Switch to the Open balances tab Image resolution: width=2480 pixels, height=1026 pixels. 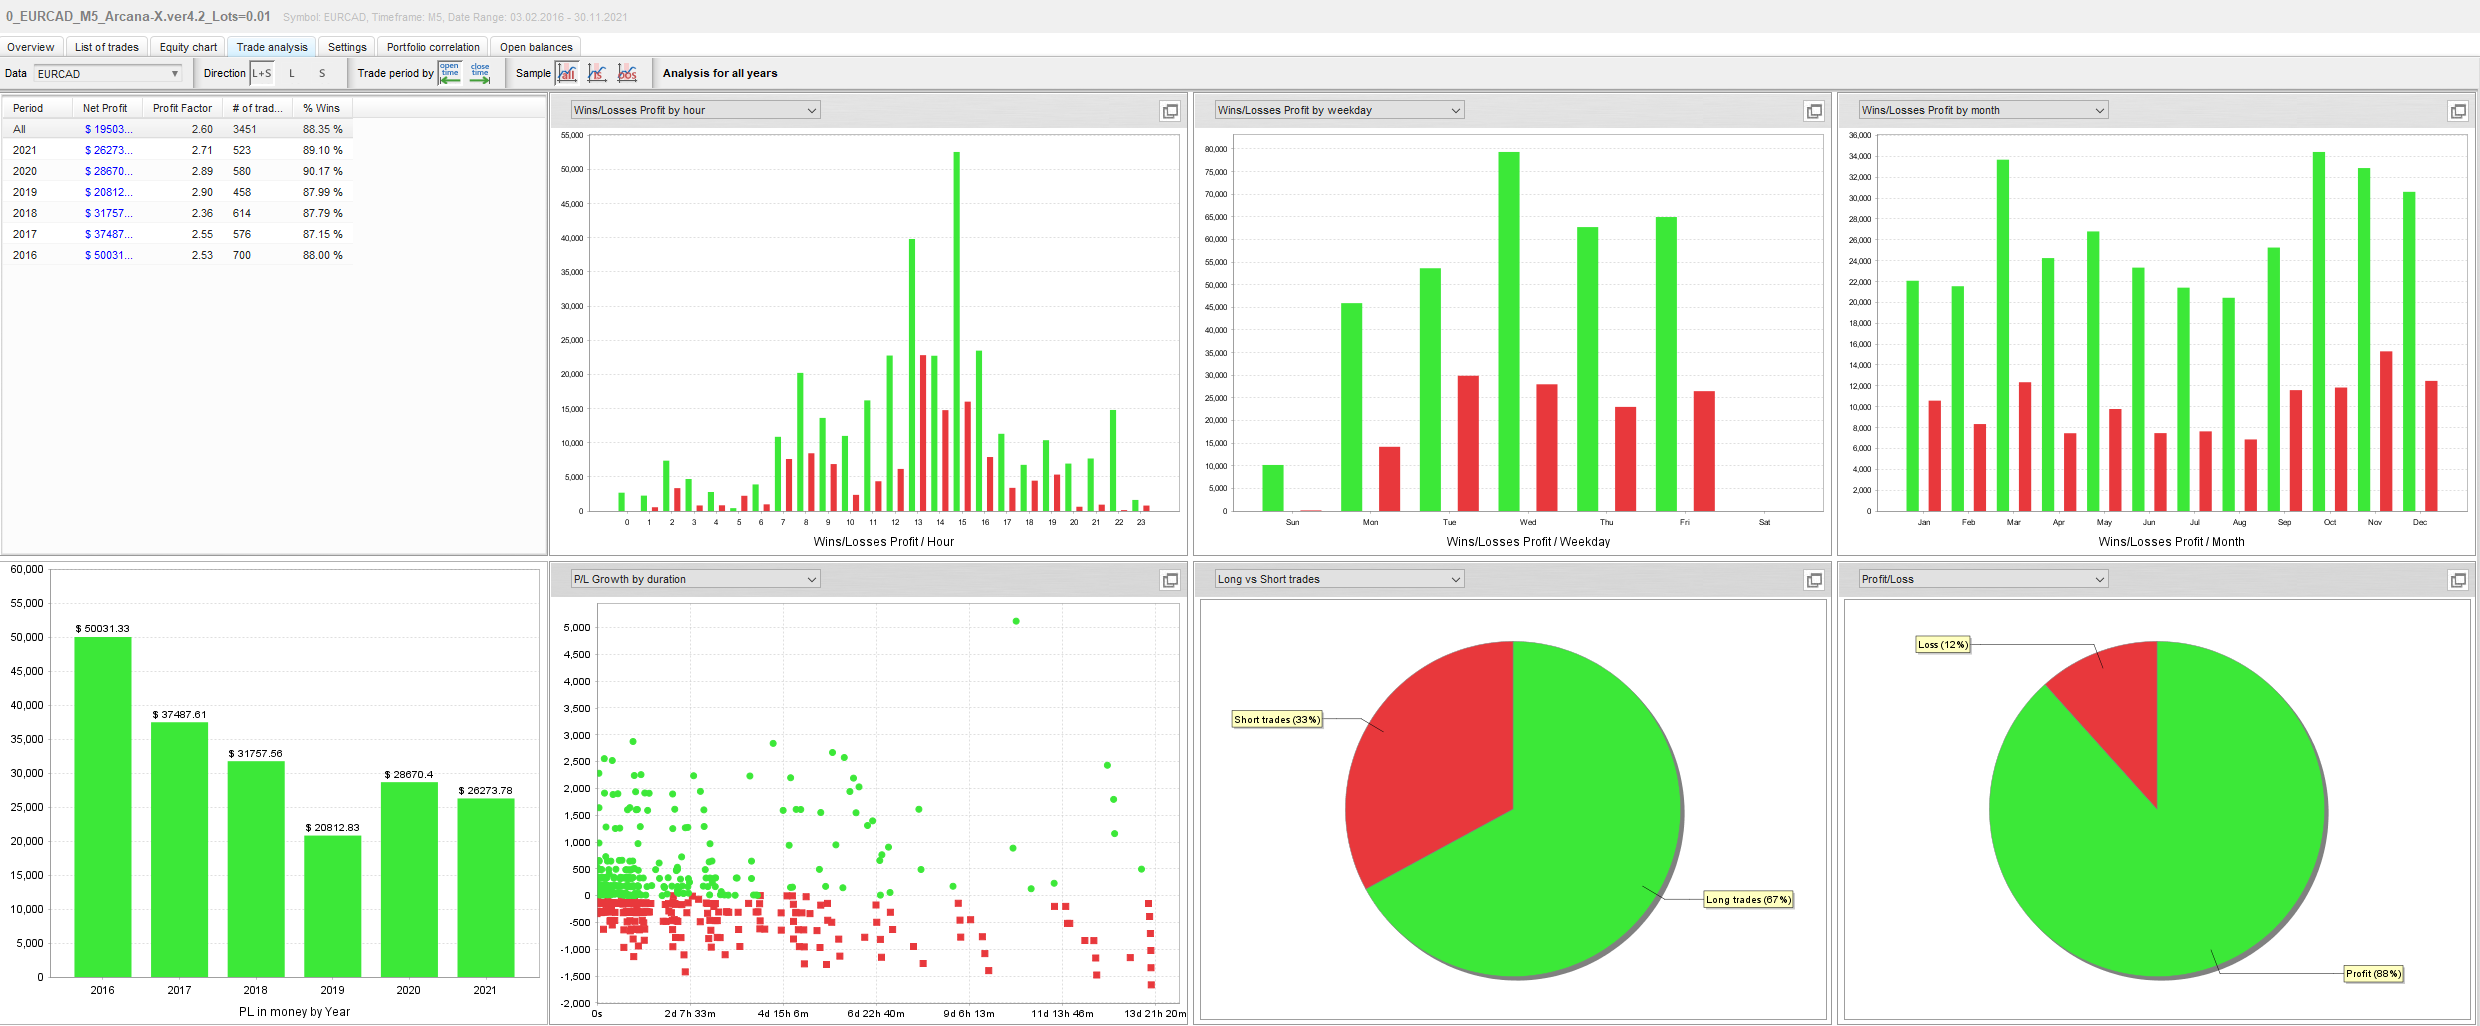tap(536, 47)
